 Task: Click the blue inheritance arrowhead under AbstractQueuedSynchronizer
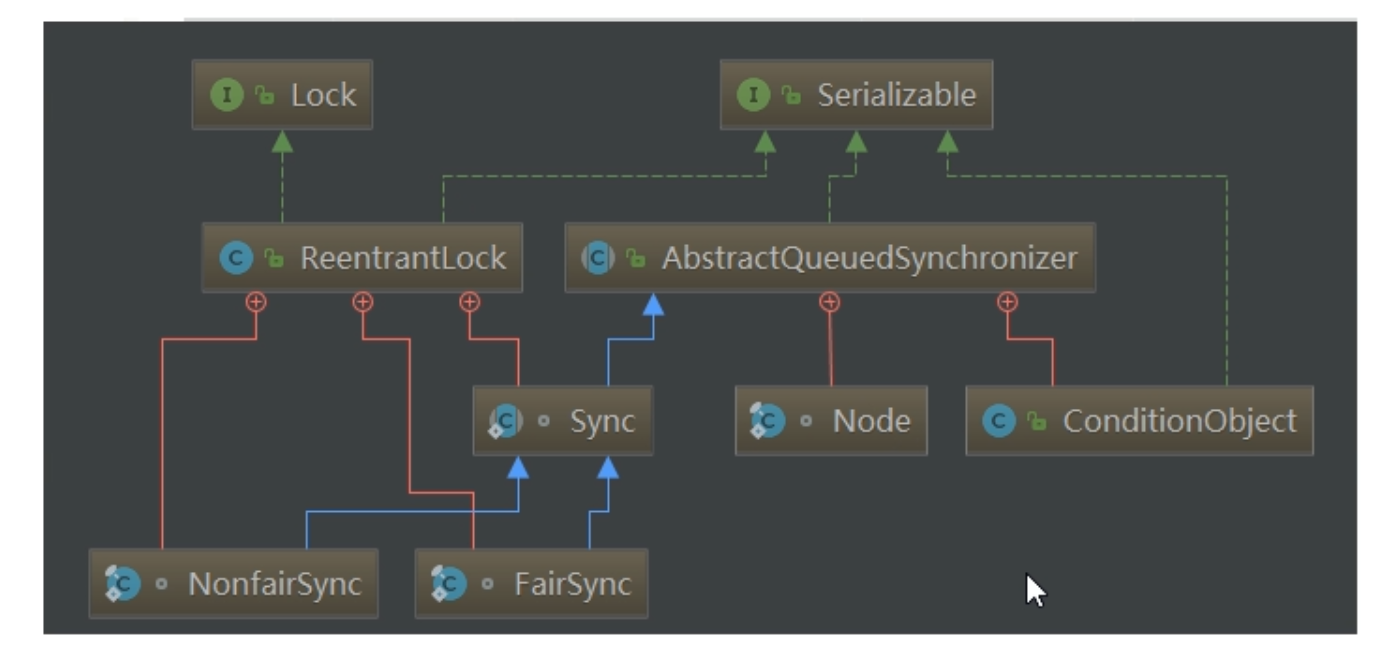coord(653,304)
